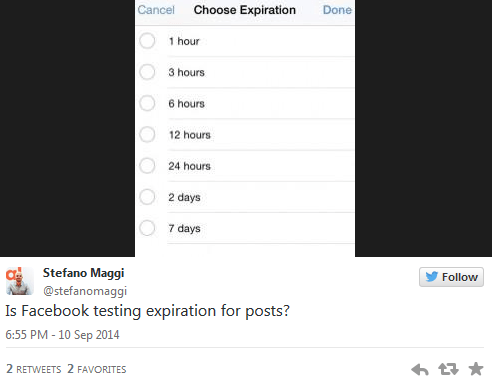Reply to the tweet with arrow icon
The width and height of the screenshot is (492, 386).
tap(420, 369)
